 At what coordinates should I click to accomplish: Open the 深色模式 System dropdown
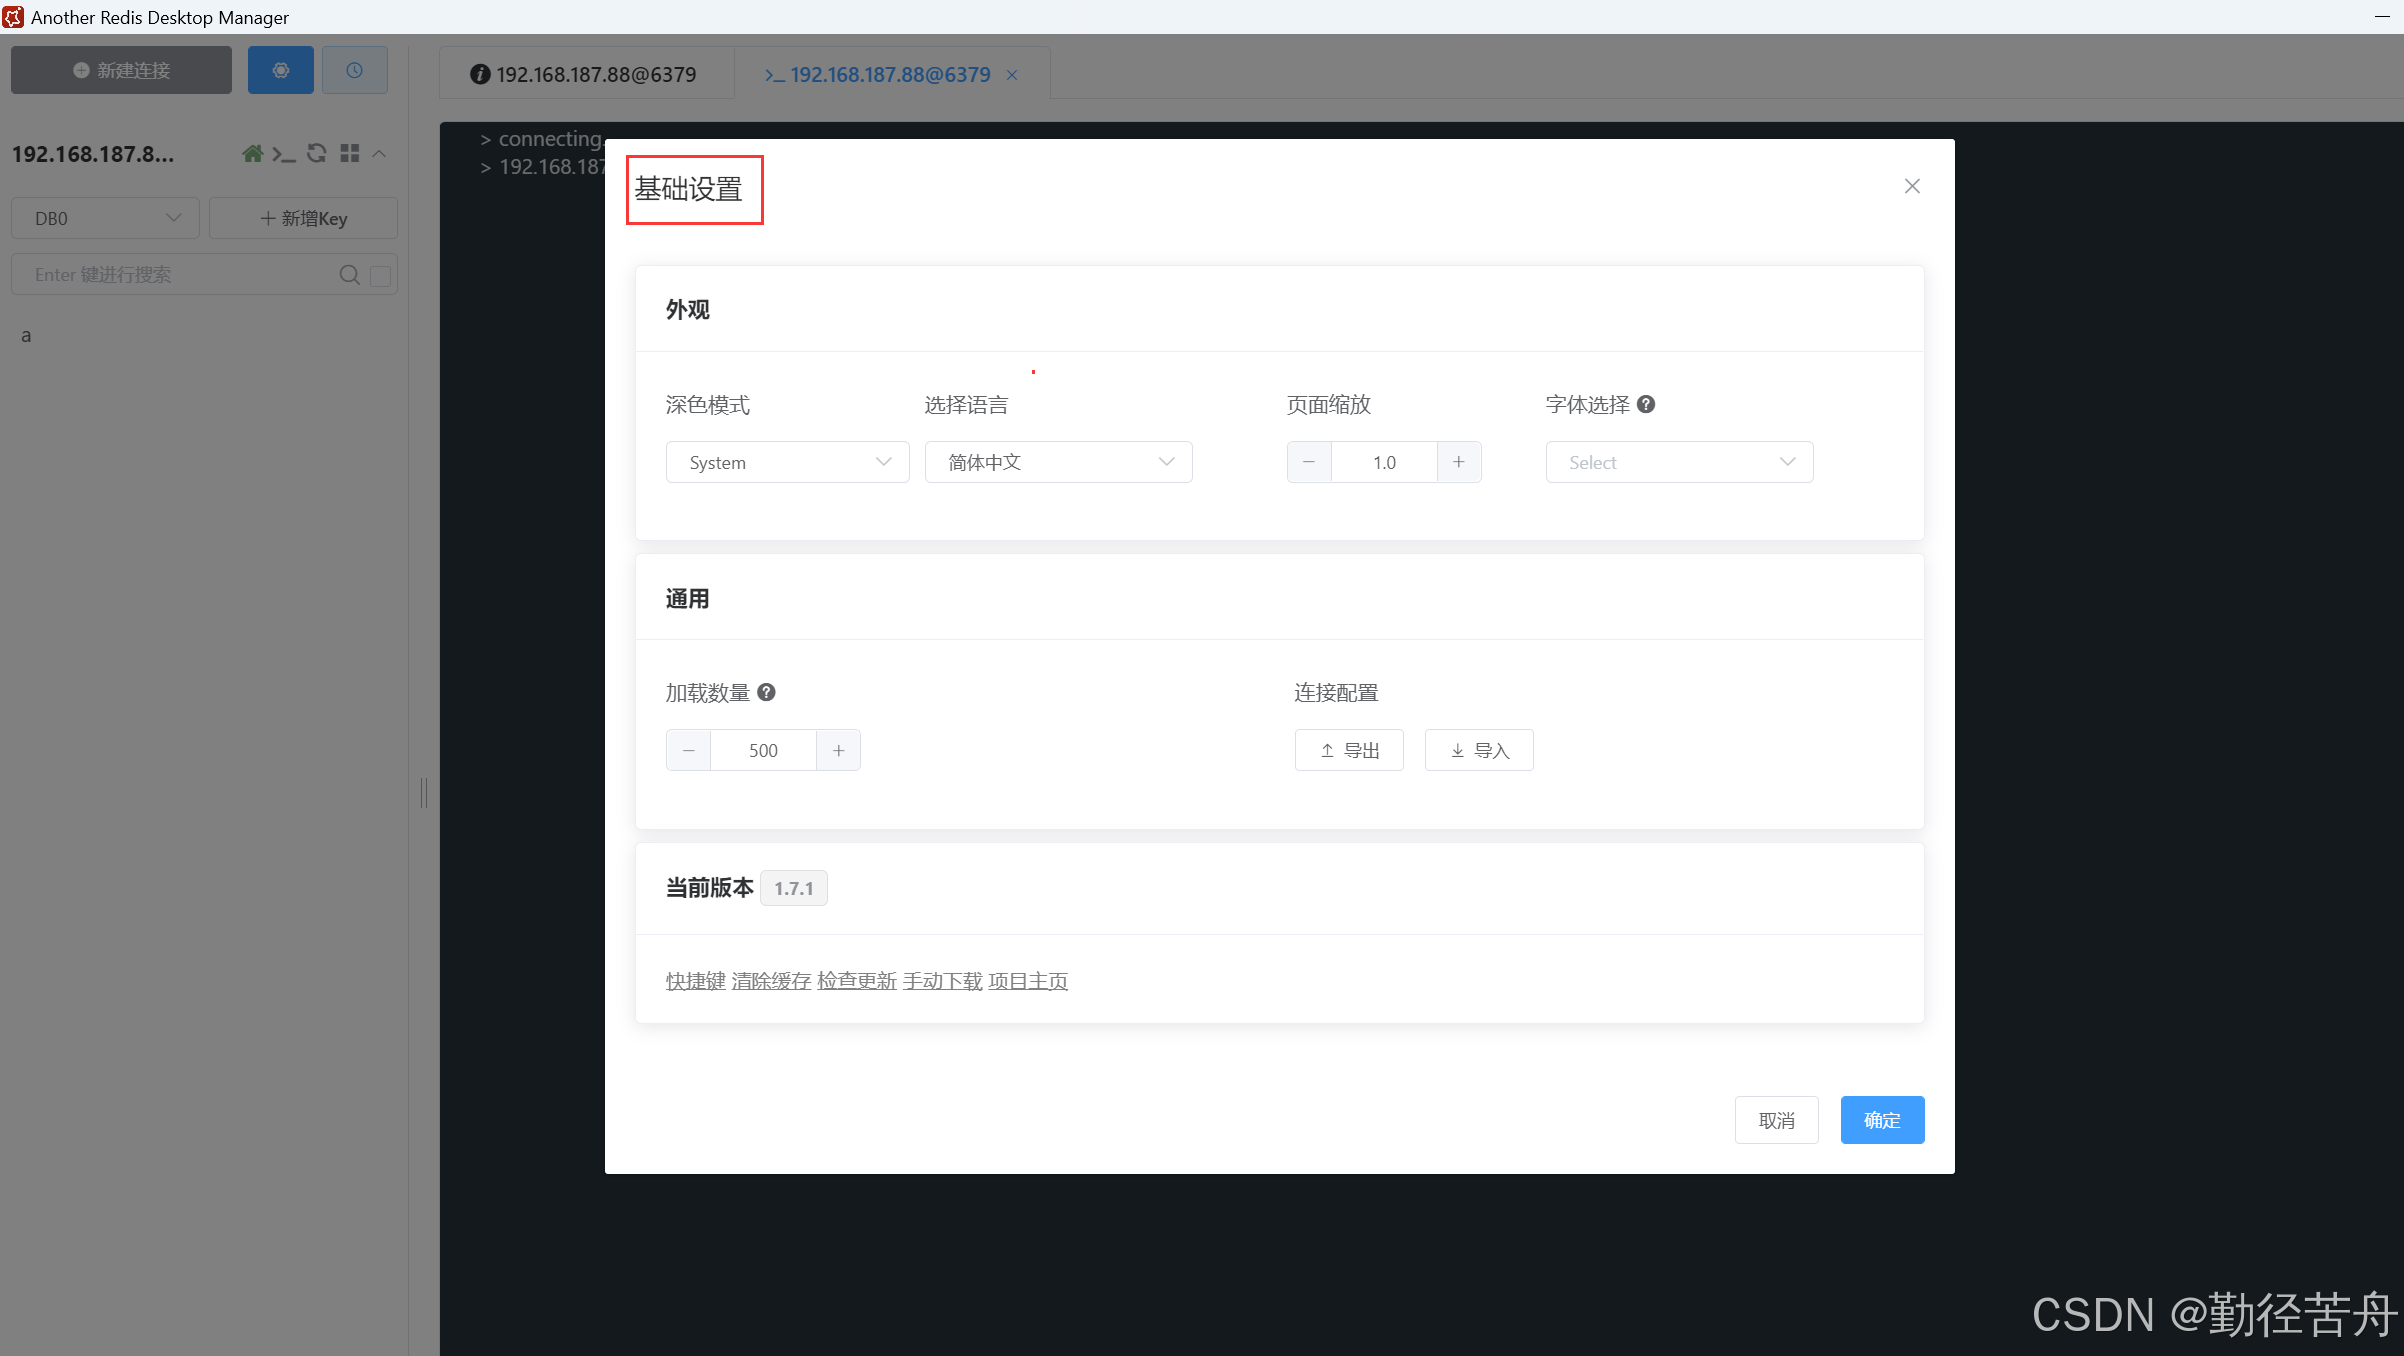coord(787,462)
